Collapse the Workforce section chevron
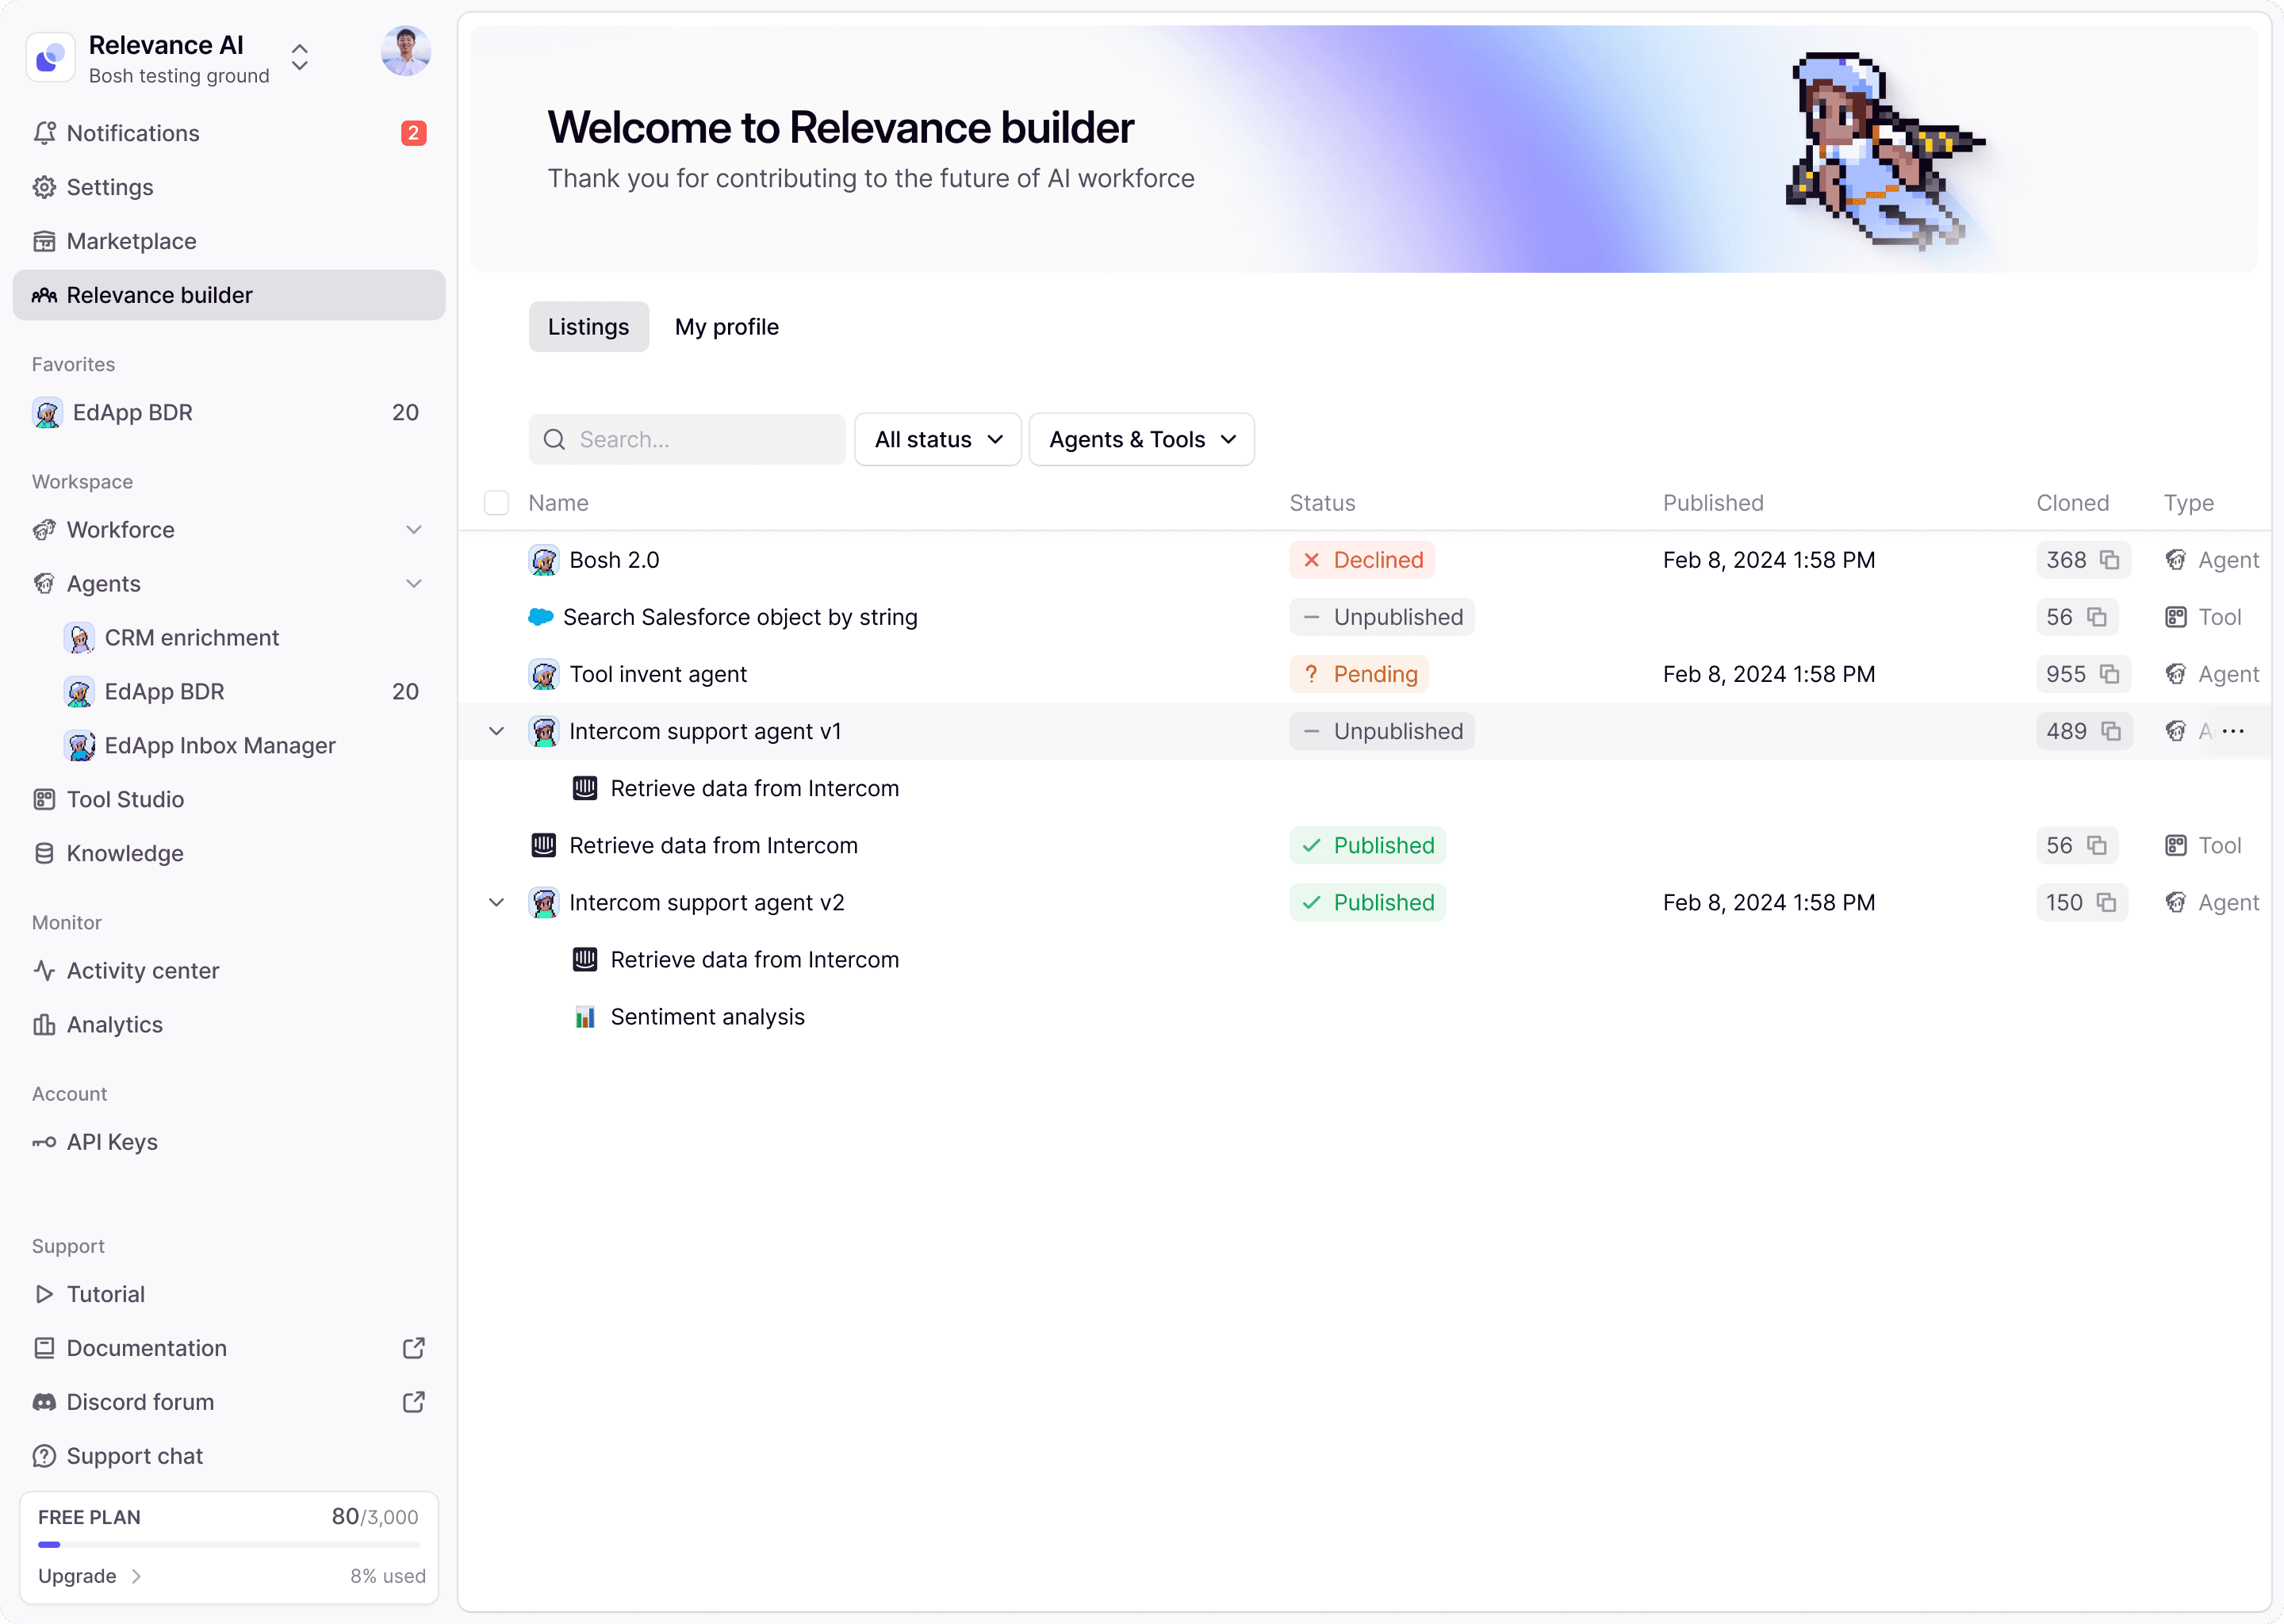Screen dimensions: 2284x1624 (413, 530)
